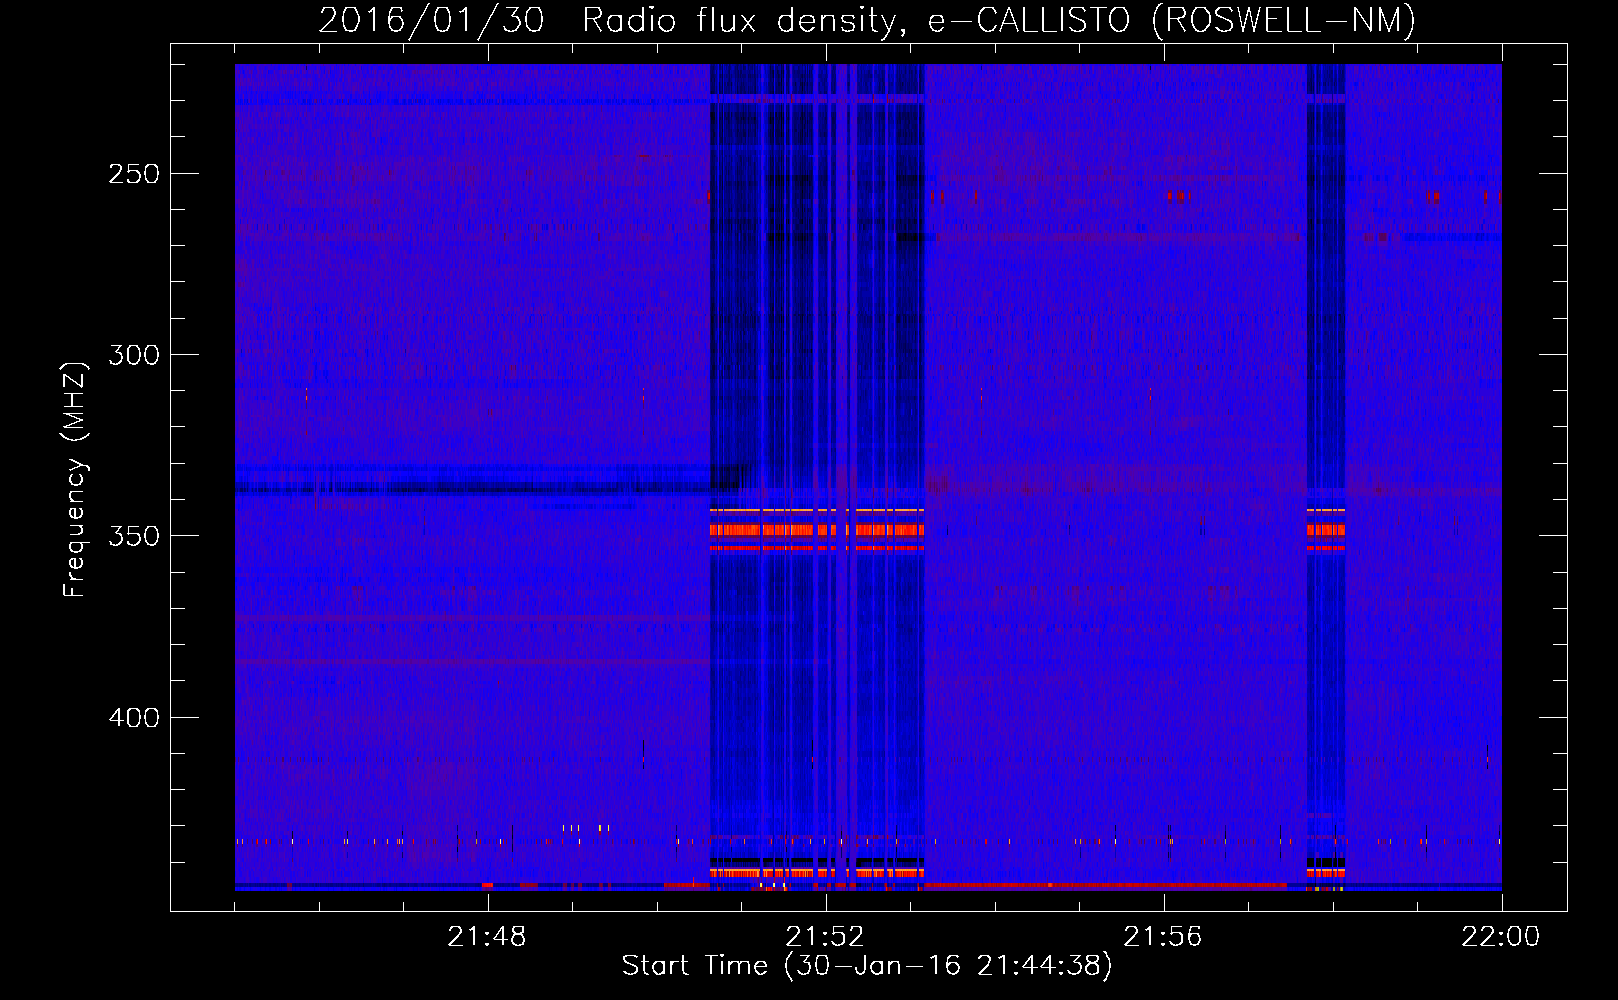Click the 350 frequency tick label

134,536
